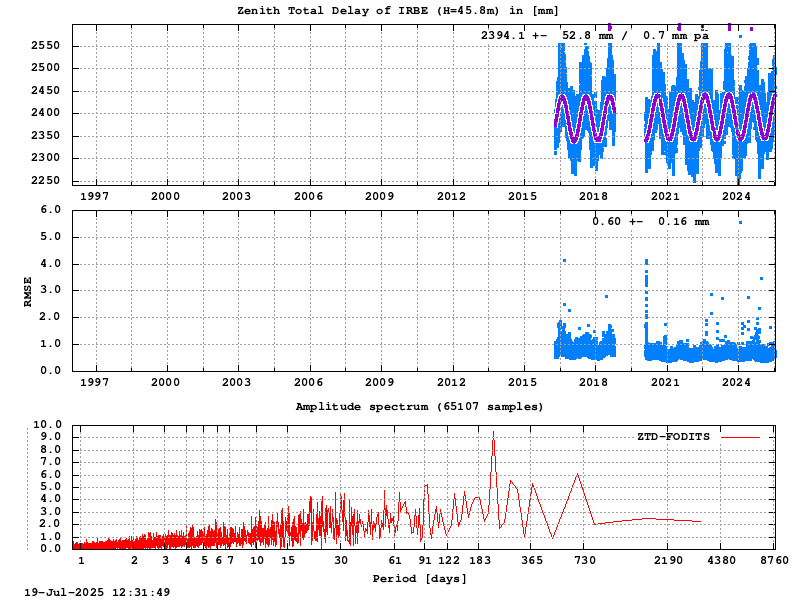Click the trend value '0.7 mm pa'
The height and width of the screenshot is (600, 800).
coord(676,35)
